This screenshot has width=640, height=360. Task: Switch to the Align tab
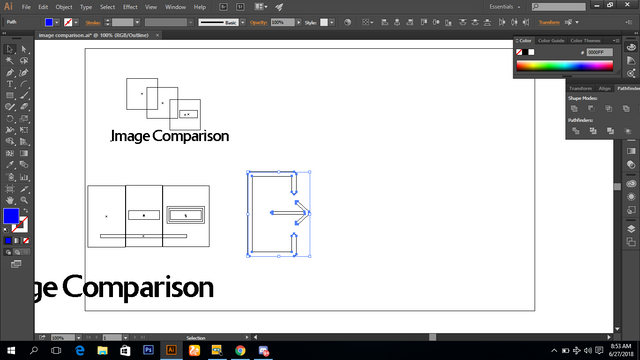point(604,89)
